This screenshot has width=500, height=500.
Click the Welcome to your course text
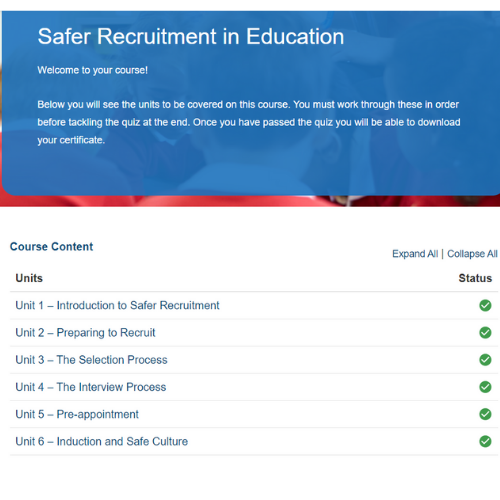tap(92, 70)
